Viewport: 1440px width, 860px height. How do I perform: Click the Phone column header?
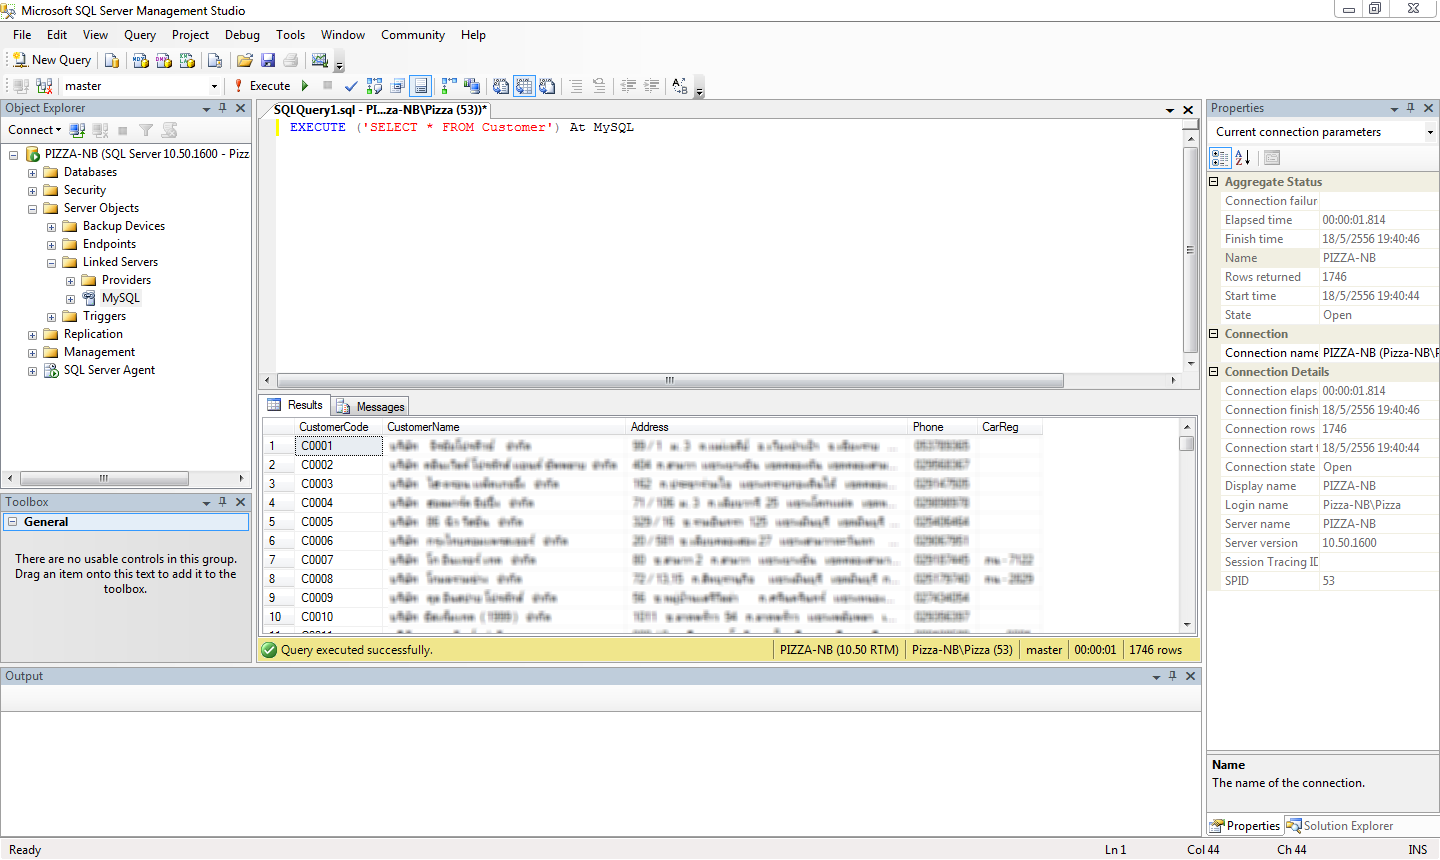(943, 427)
